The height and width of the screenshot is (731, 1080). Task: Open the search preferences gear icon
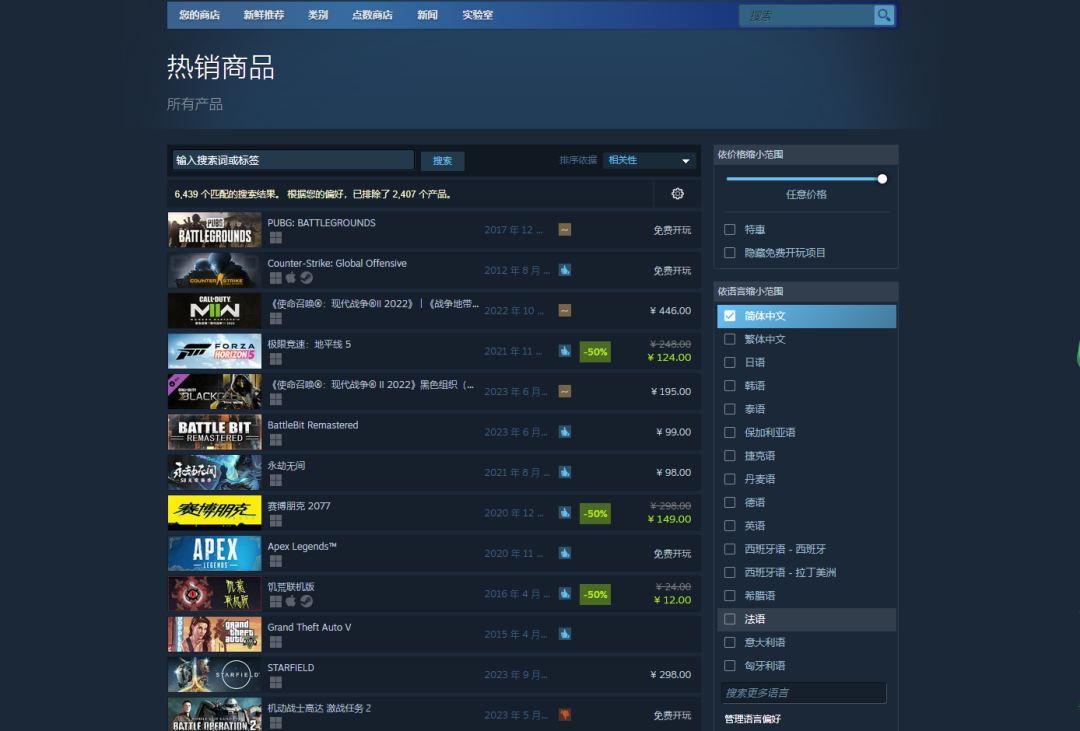click(678, 194)
